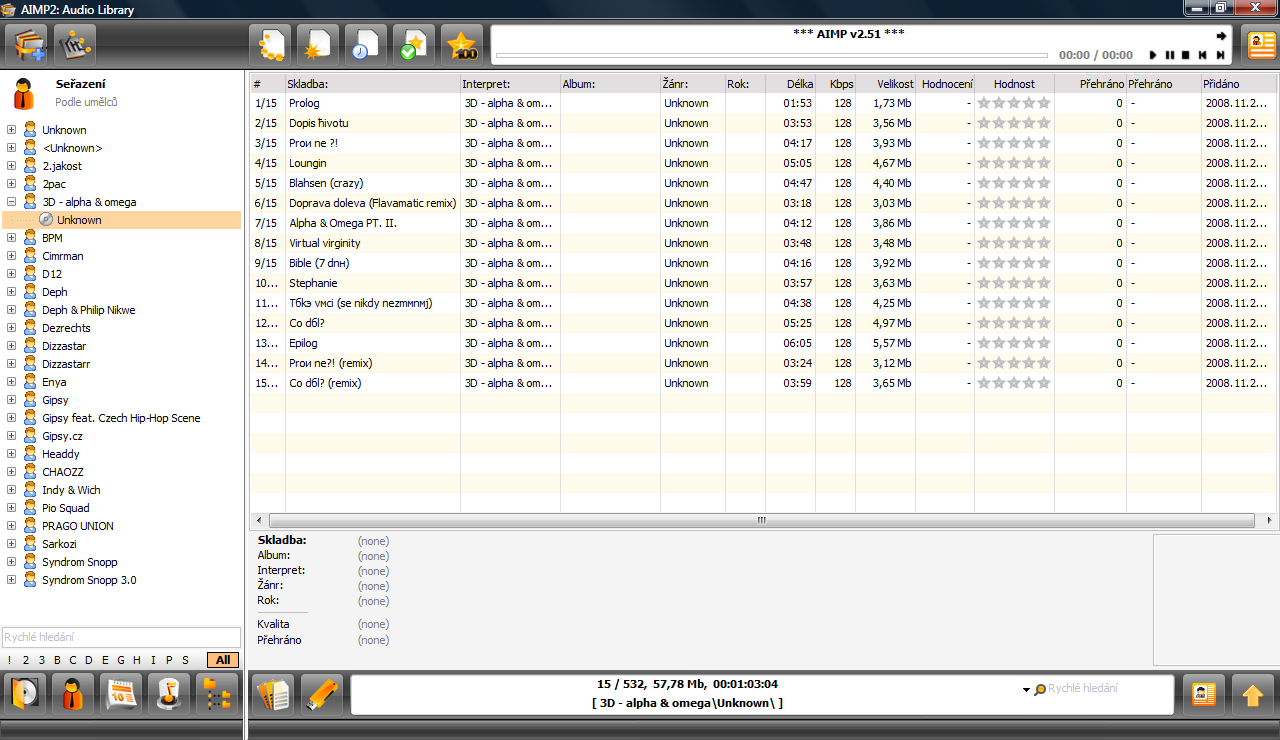1280x740 pixels.
Task: Sort by the Skladba column header
Action: [x=372, y=84]
